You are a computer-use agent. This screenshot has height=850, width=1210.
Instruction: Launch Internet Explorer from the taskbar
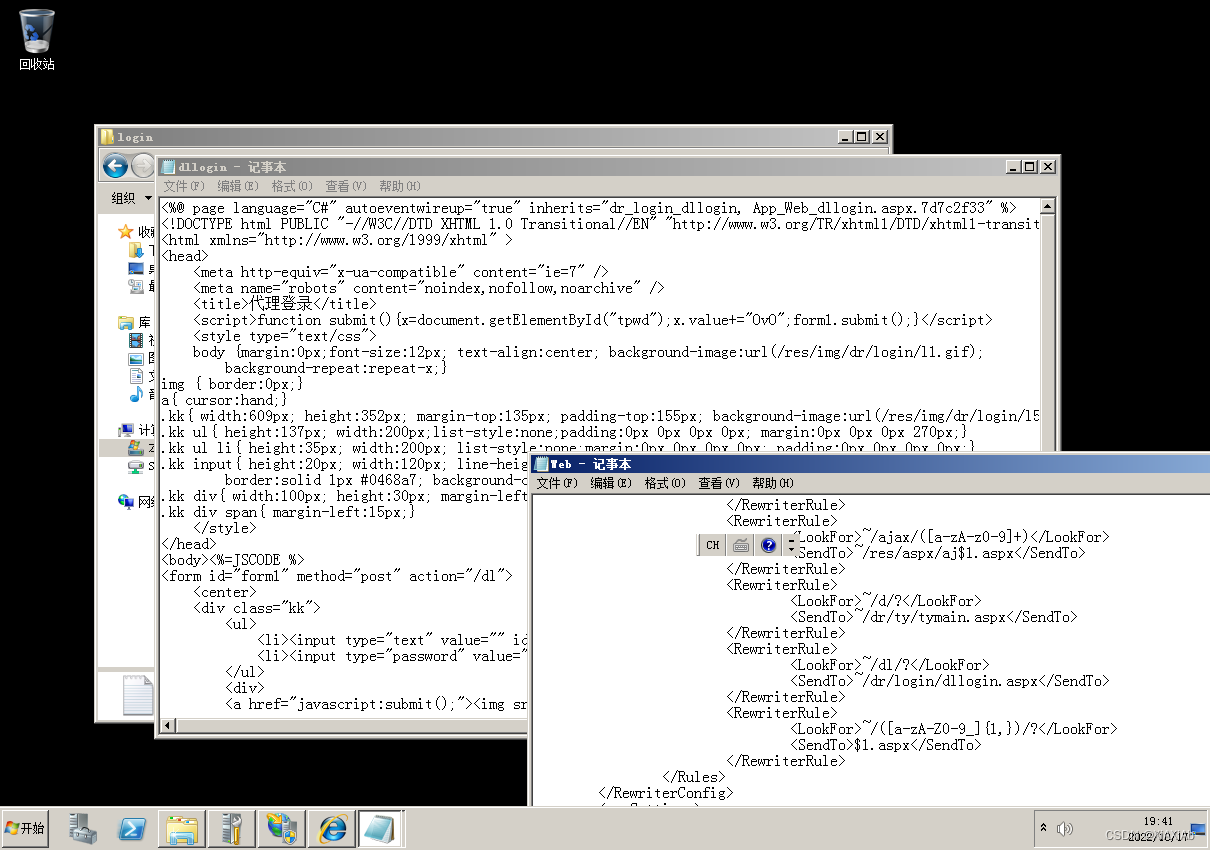pyautogui.click(x=332, y=828)
